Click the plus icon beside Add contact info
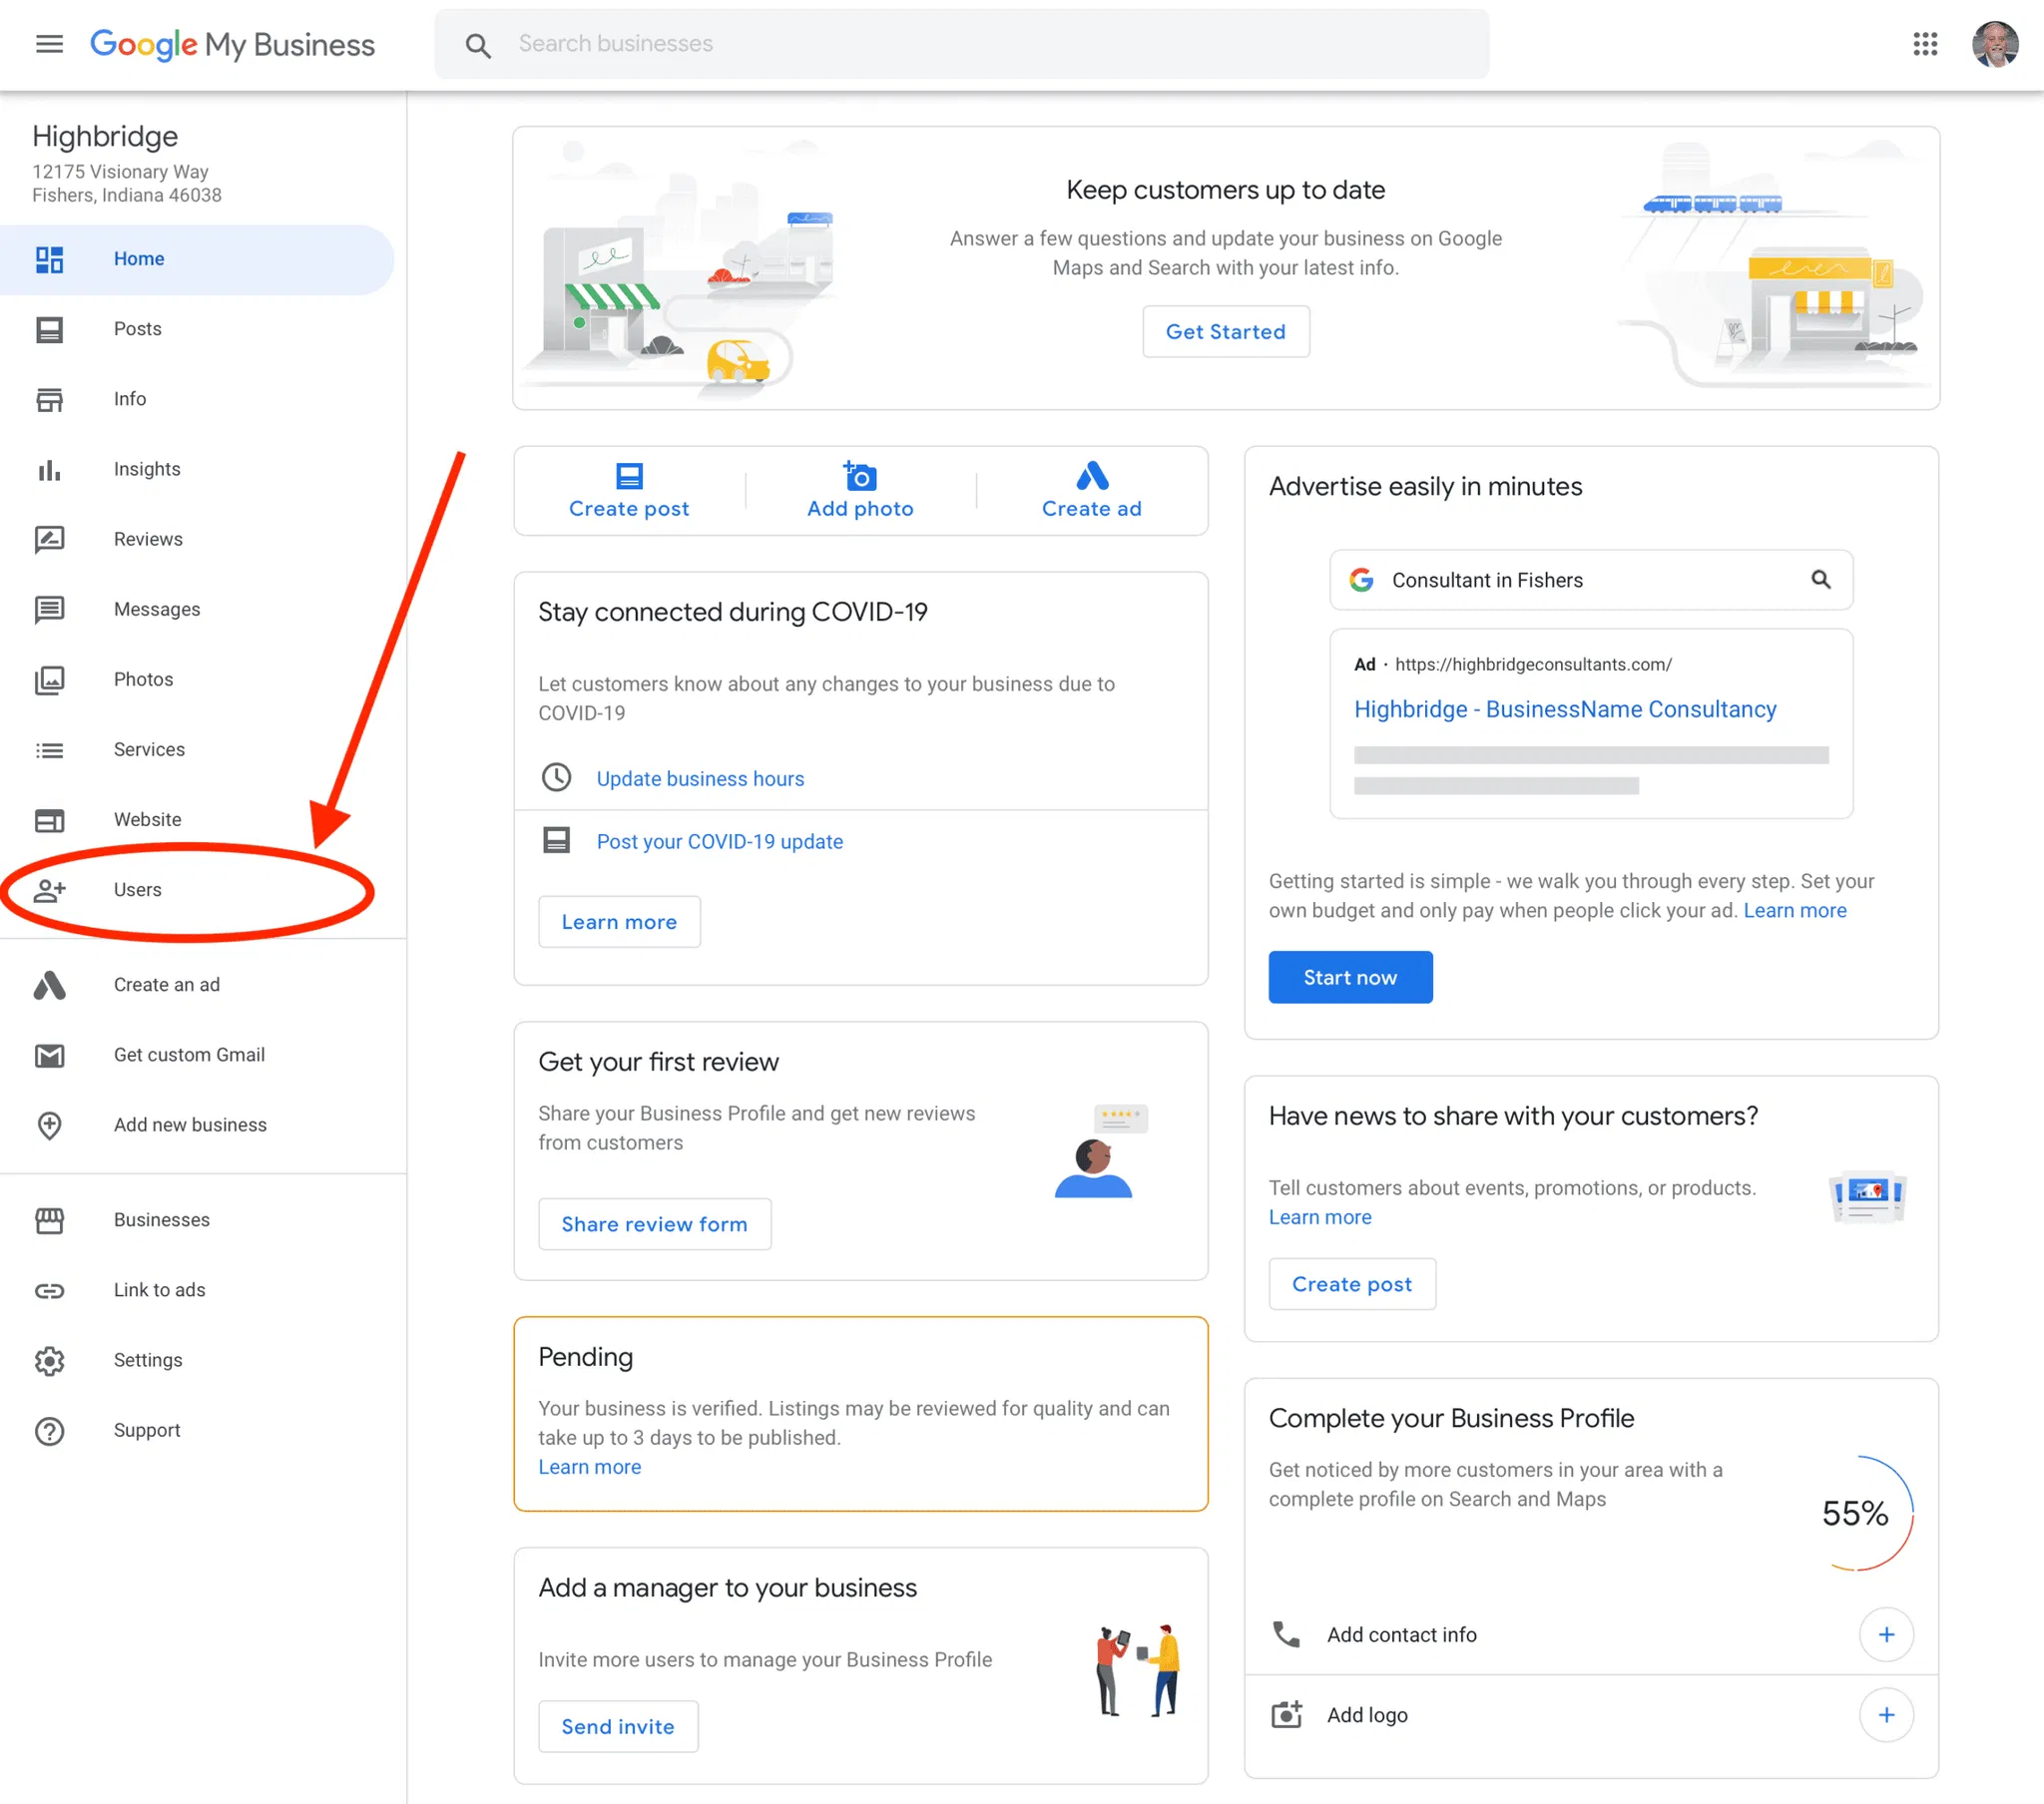Image resolution: width=2044 pixels, height=1804 pixels. (1885, 1634)
